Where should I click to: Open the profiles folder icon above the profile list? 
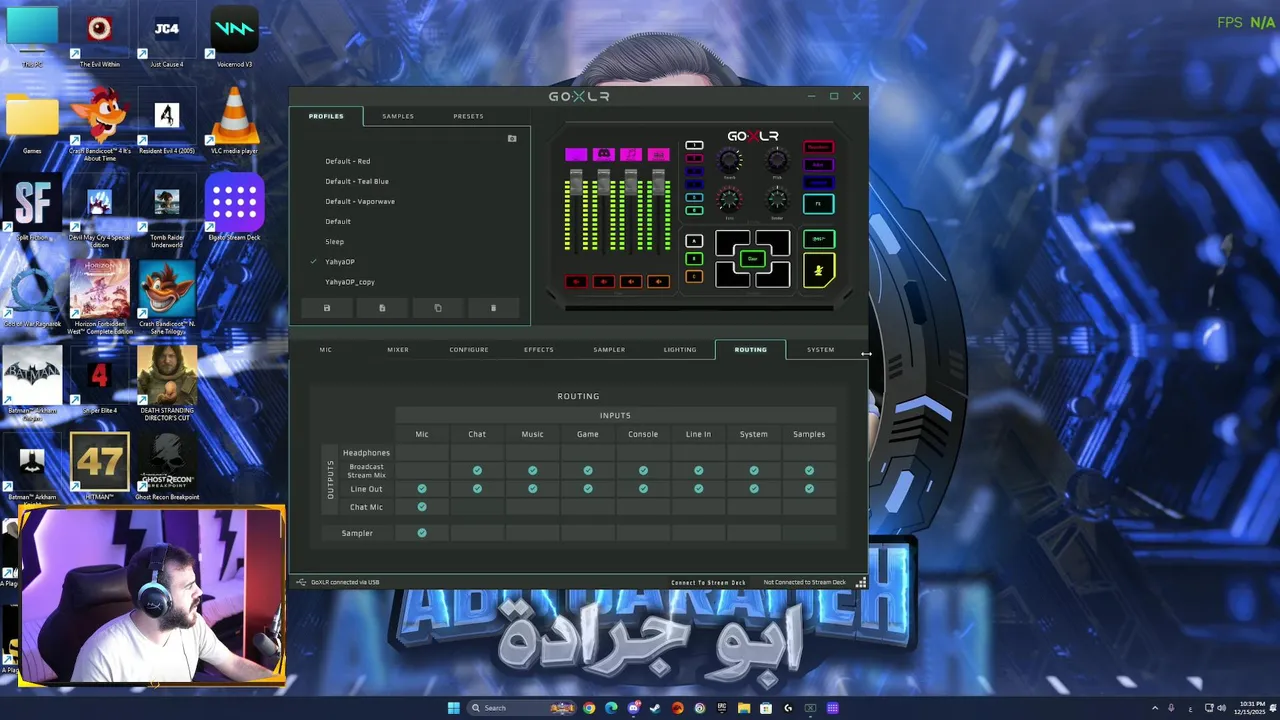click(x=512, y=139)
